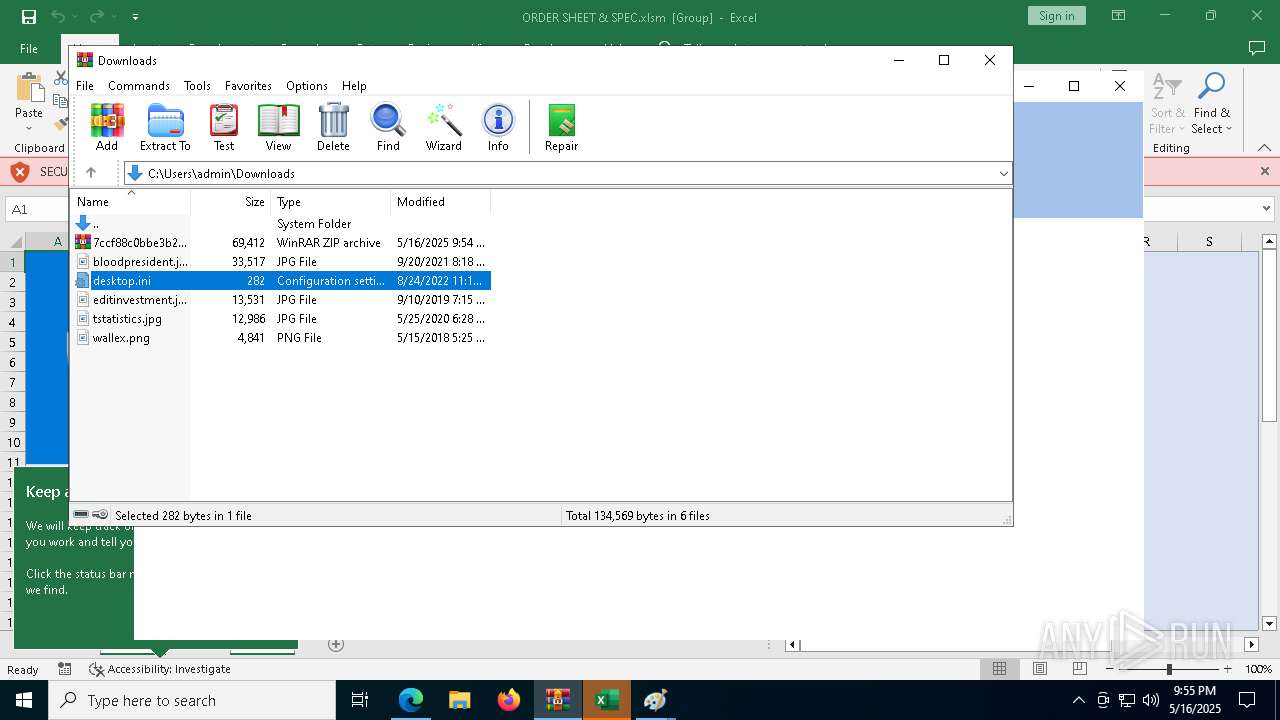Open the Excel comments icon
The width and height of the screenshot is (1280, 720).
pos(1257,48)
